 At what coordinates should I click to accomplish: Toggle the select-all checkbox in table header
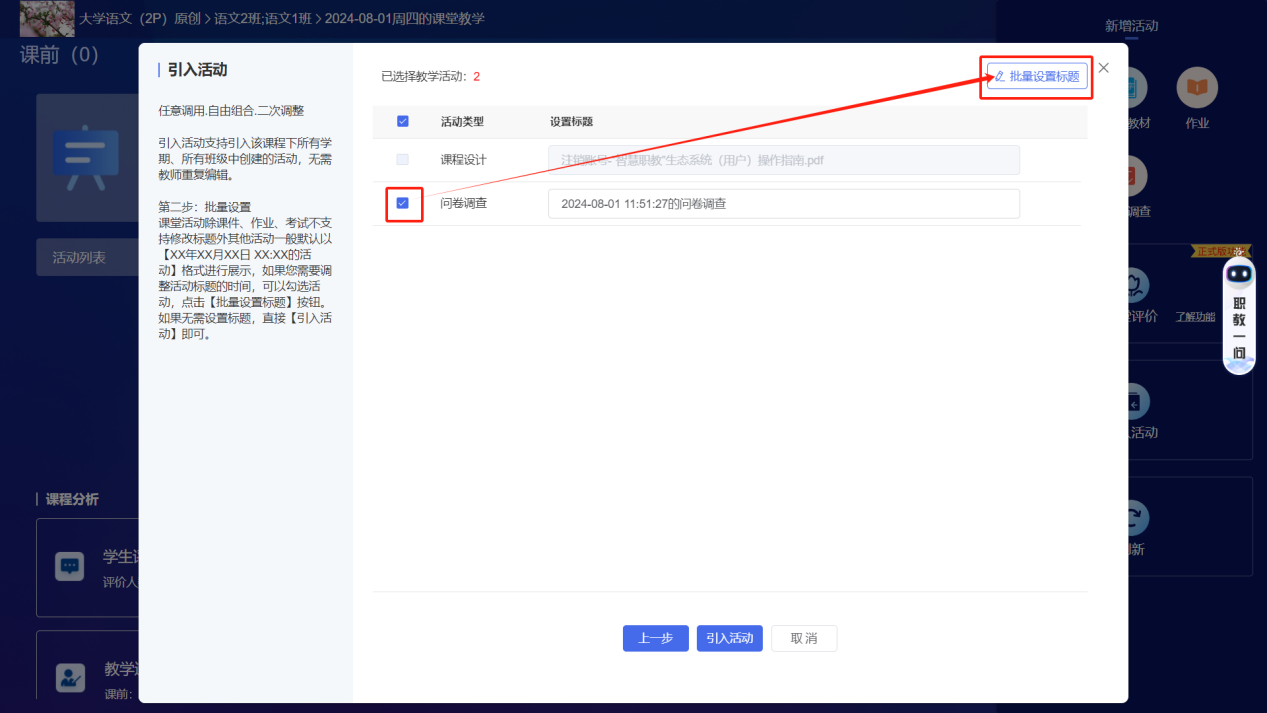coord(403,121)
